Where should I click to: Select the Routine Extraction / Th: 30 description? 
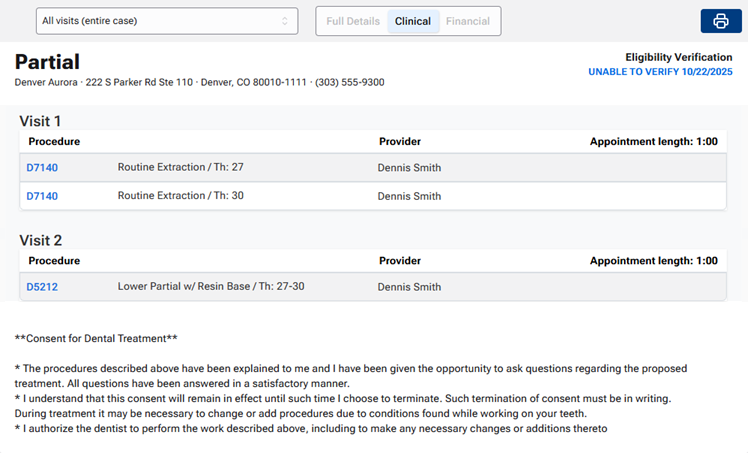[x=180, y=196]
